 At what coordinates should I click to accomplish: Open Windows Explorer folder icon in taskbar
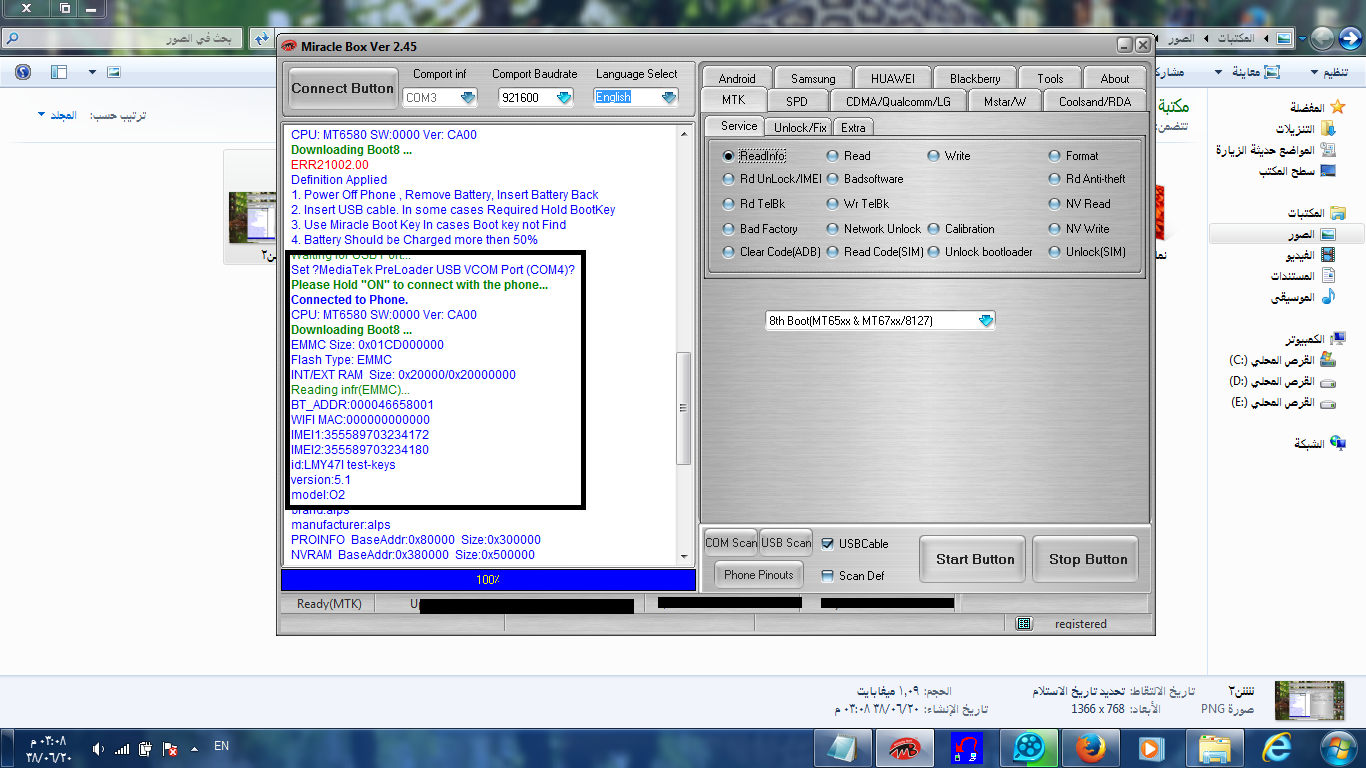[x=1214, y=747]
